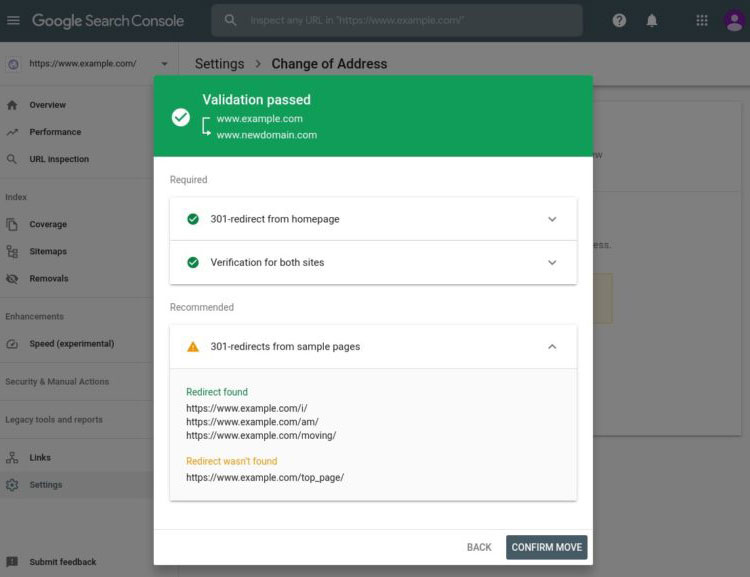Viewport: 750px width, 577px height.
Task: Open the notifications bell
Action: point(652,20)
